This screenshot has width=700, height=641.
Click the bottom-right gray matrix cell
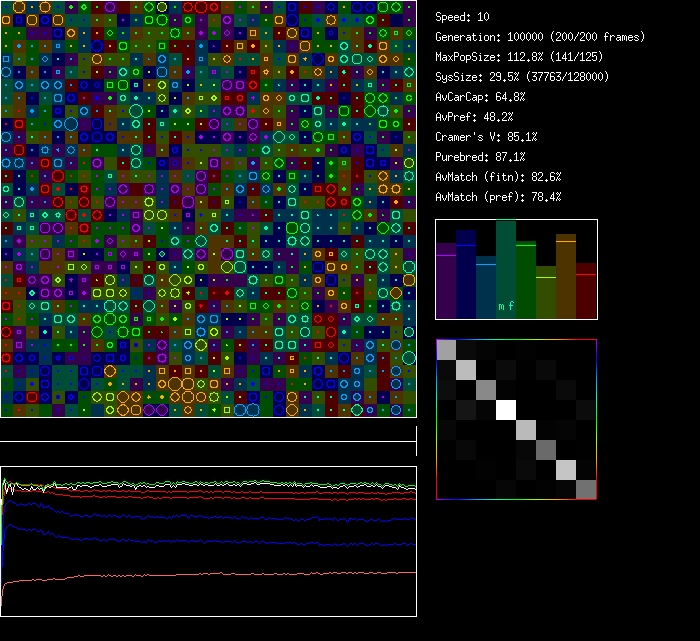tap(586, 489)
